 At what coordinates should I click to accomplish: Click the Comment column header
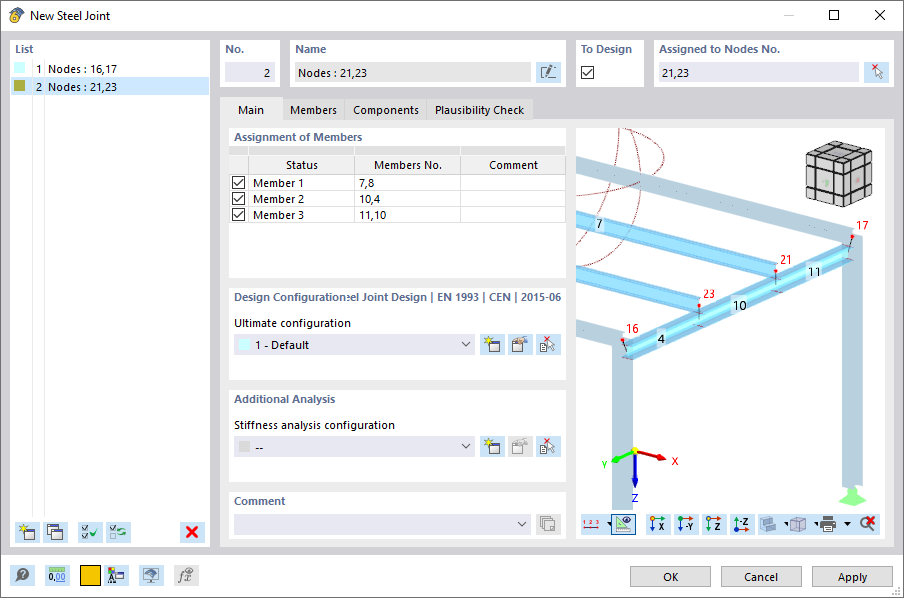(x=513, y=165)
